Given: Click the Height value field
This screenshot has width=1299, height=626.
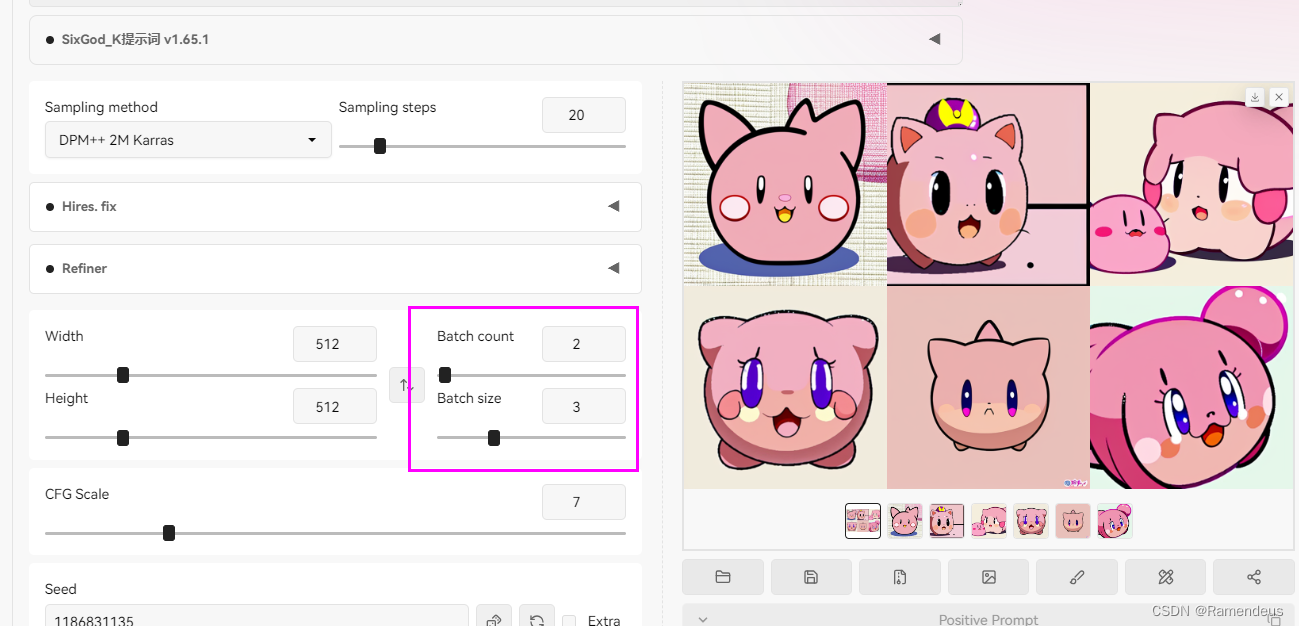Looking at the screenshot, I should coord(335,407).
